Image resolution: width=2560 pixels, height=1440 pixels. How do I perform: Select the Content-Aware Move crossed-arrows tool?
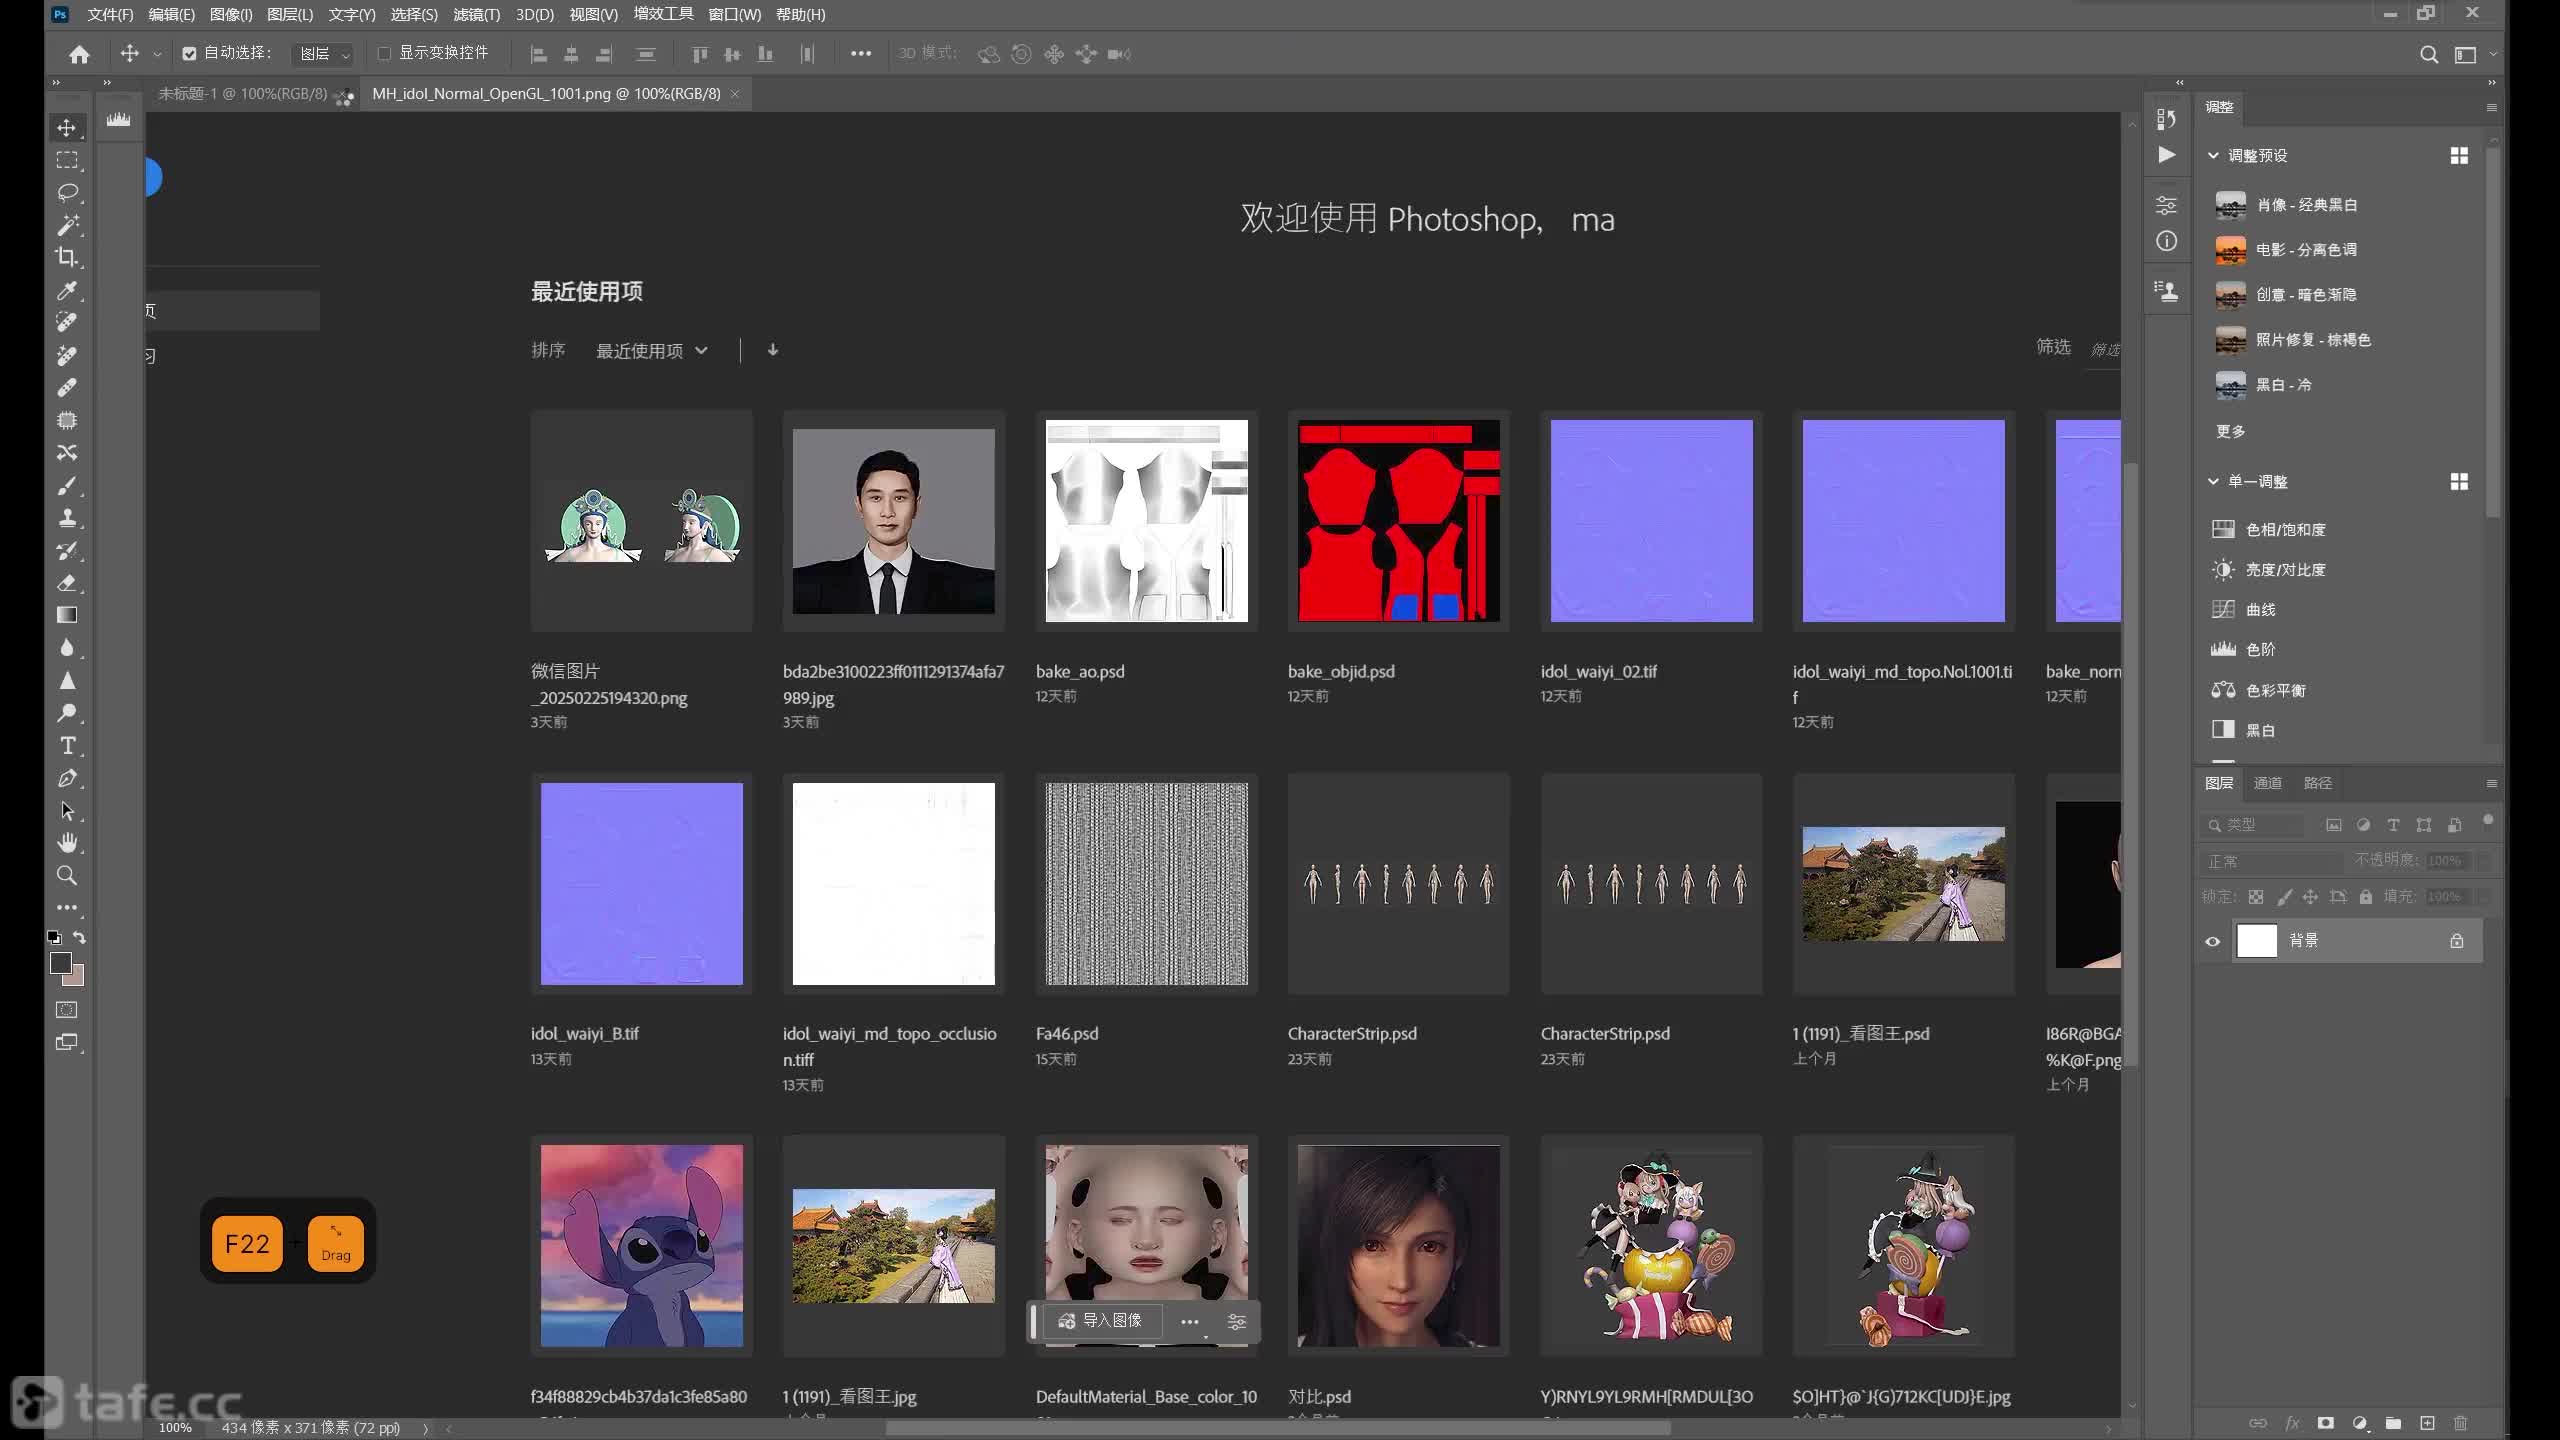67,452
